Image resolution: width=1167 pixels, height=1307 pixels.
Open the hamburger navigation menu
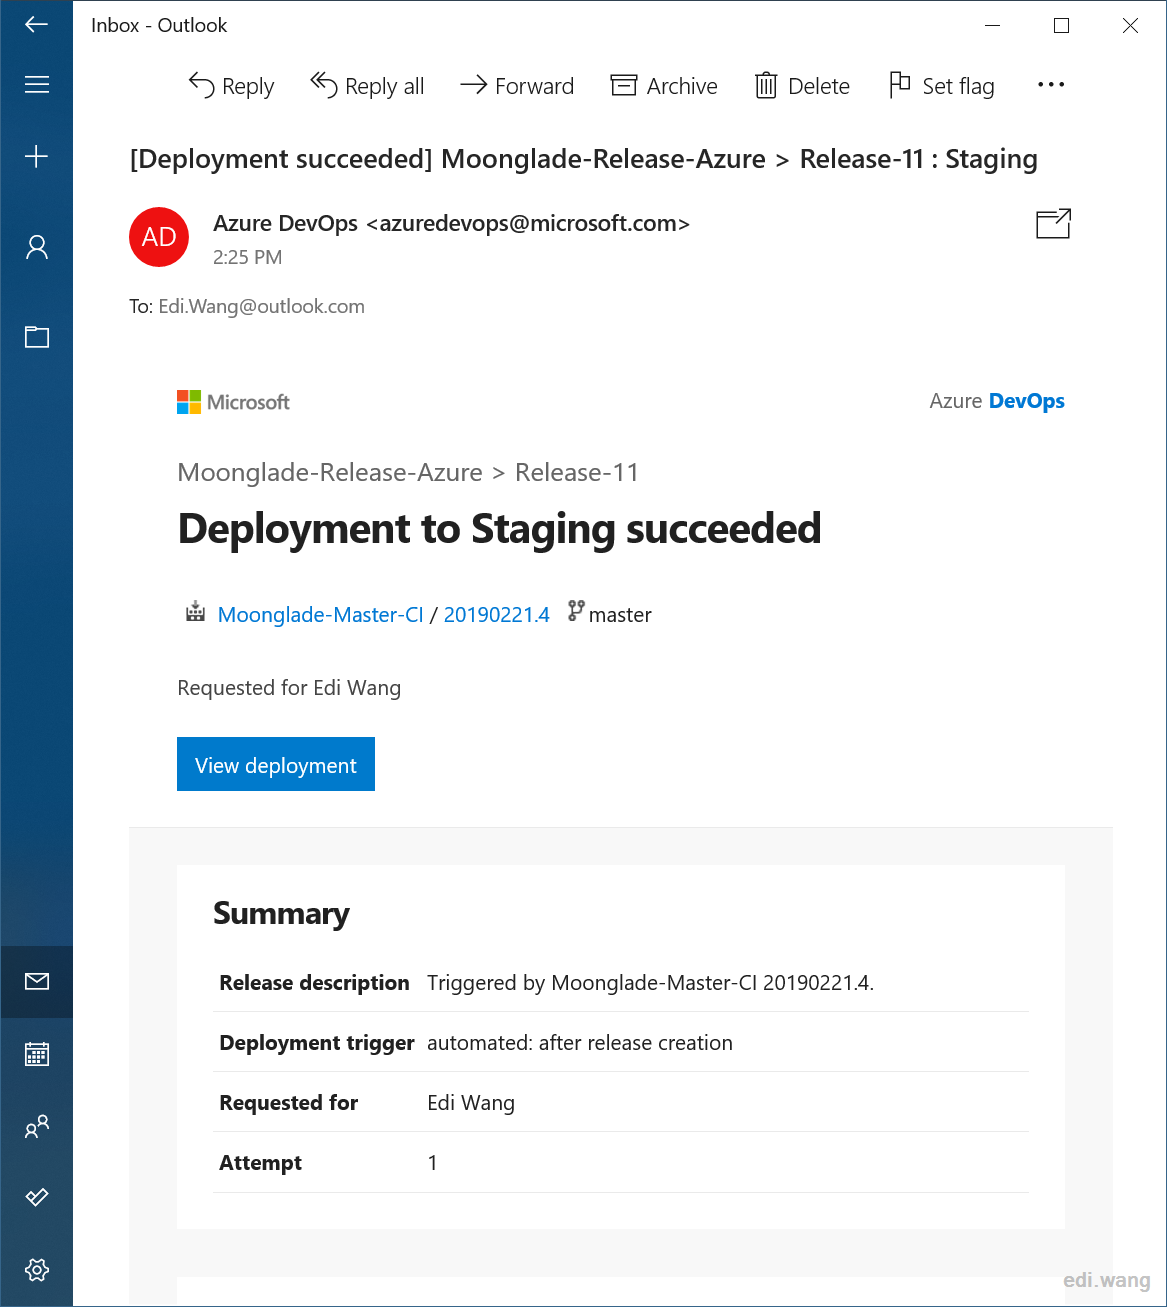pyautogui.click(x=36, y=85)
